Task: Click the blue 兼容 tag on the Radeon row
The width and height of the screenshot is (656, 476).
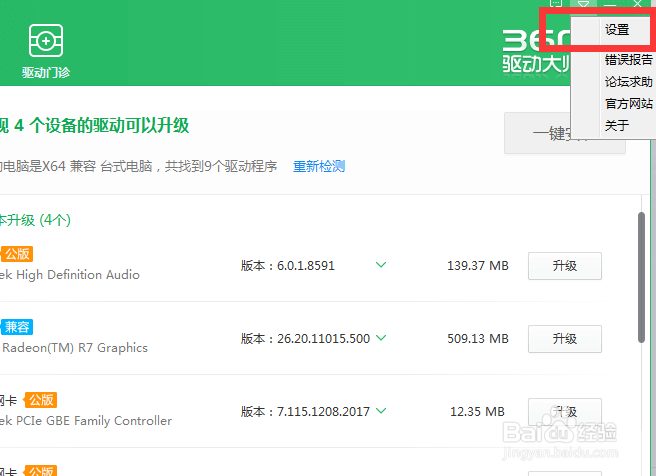Action: (17, 327)
